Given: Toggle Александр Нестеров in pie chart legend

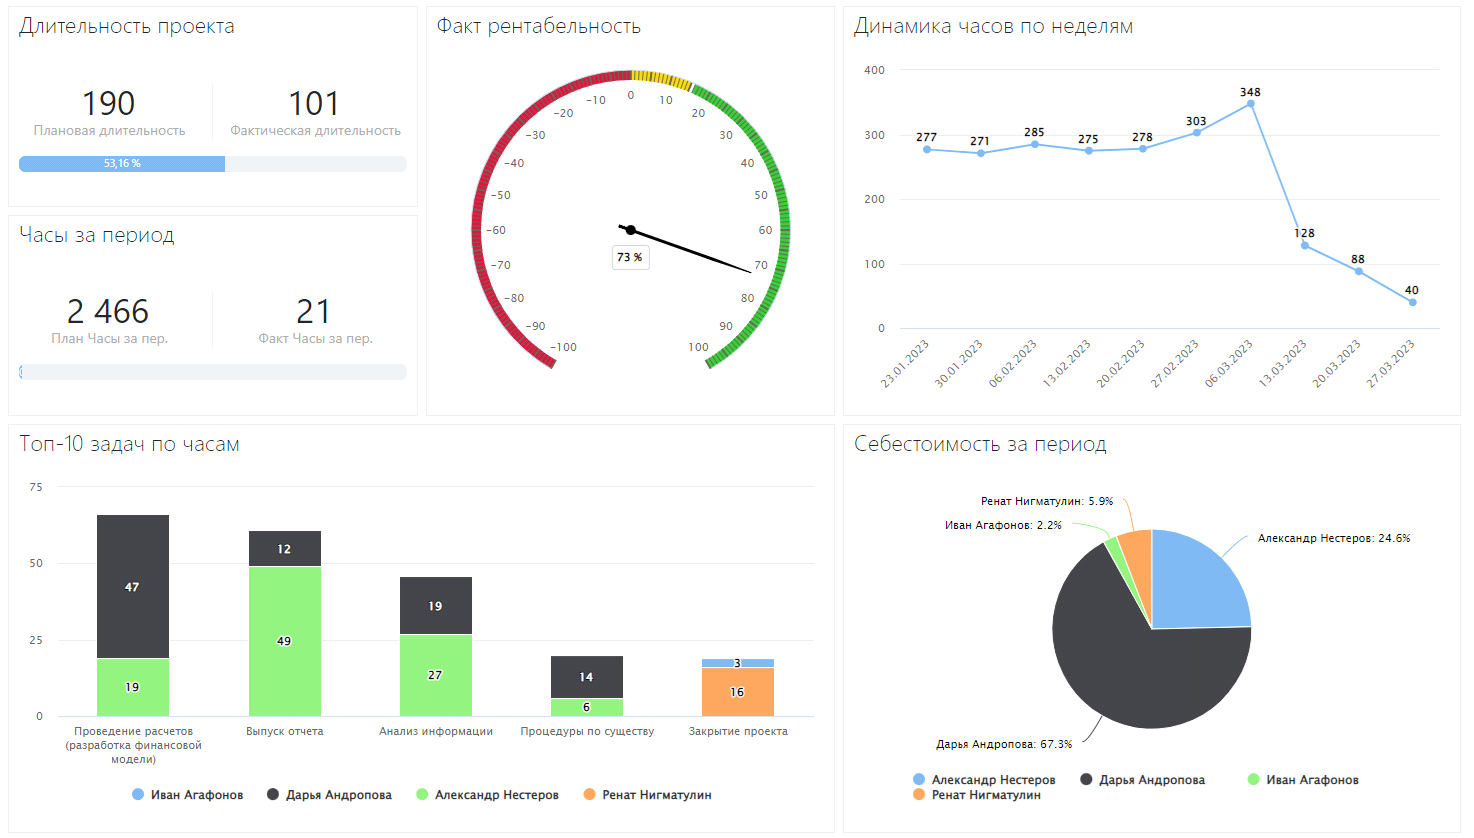Looking at the screenshot, I should point(984,780).
